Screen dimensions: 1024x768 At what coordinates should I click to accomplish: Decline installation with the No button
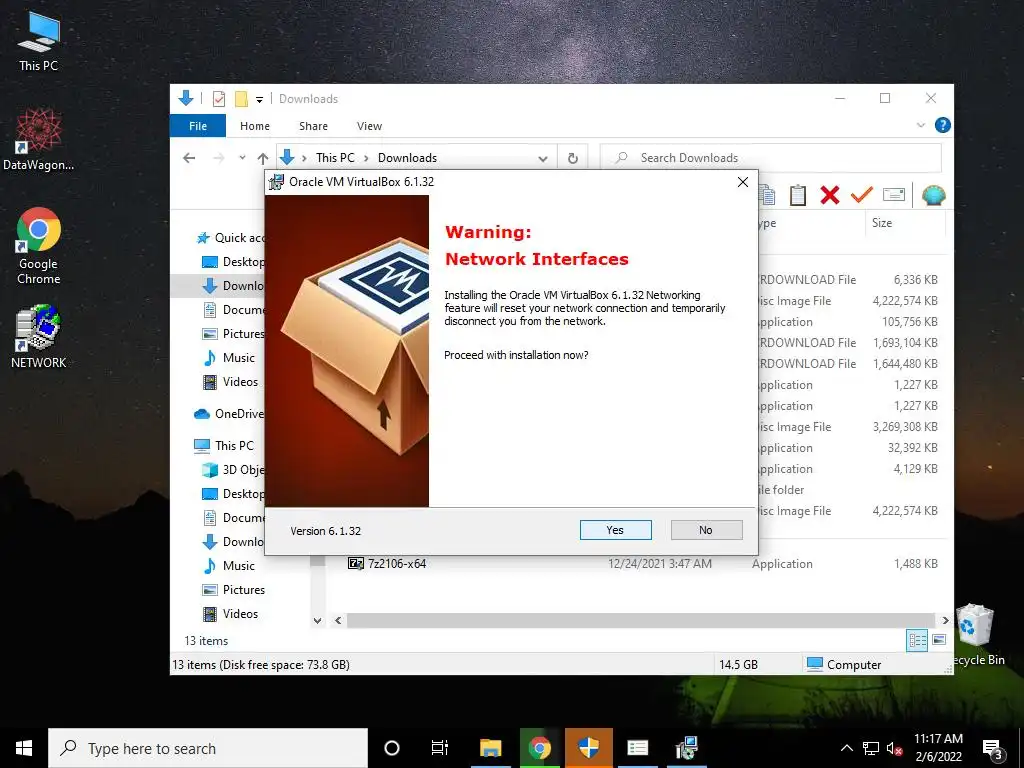point(706,530)
